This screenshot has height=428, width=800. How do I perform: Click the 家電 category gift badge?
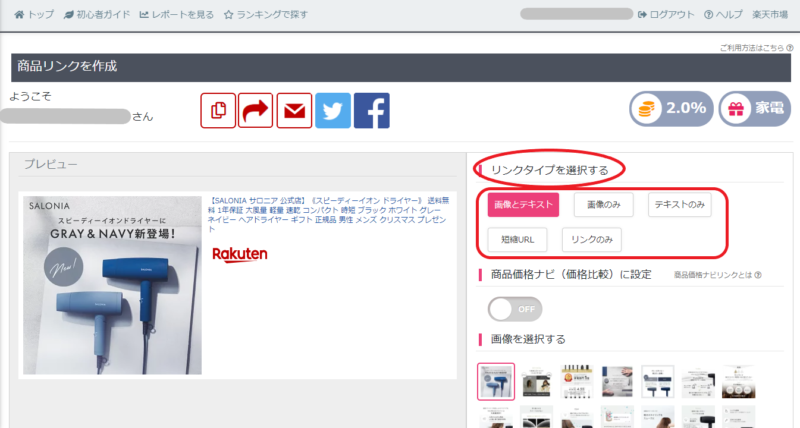[x=755, y=109]
